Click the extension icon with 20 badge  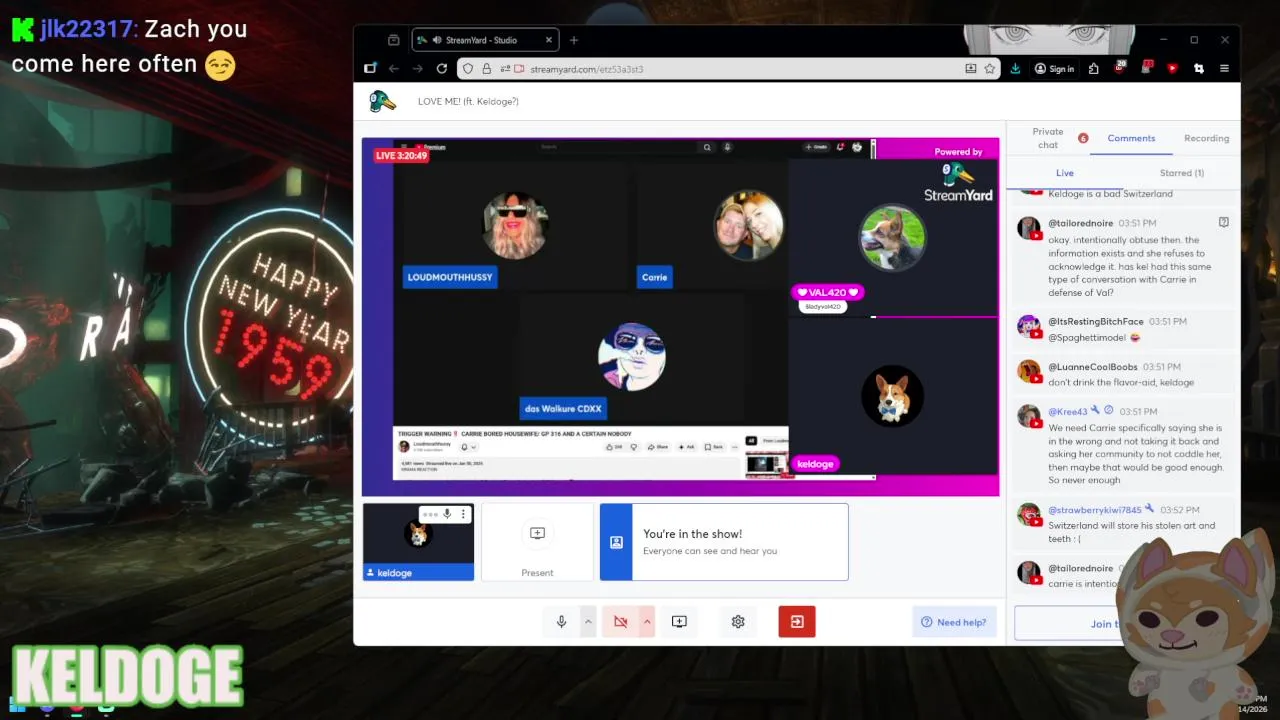point(1120,68)
